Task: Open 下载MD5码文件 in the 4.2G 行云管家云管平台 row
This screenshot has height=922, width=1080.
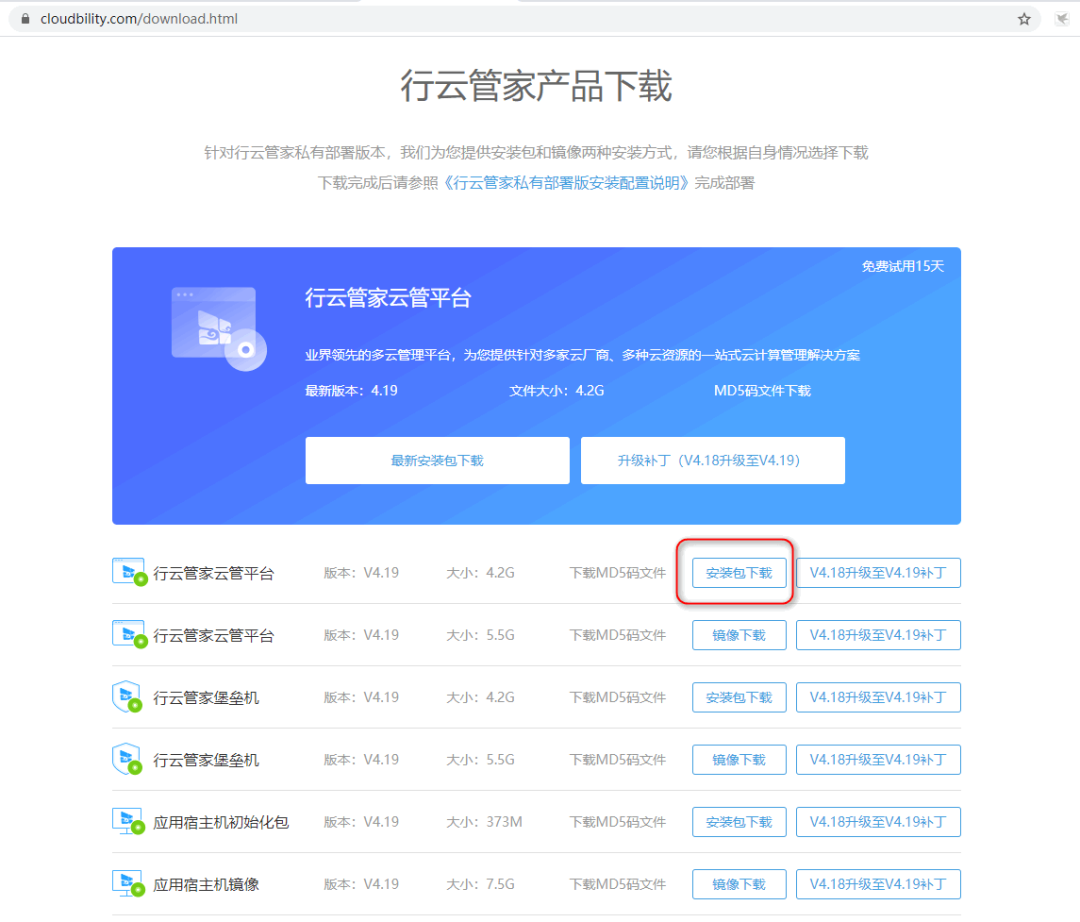Action: click(617, 573)
